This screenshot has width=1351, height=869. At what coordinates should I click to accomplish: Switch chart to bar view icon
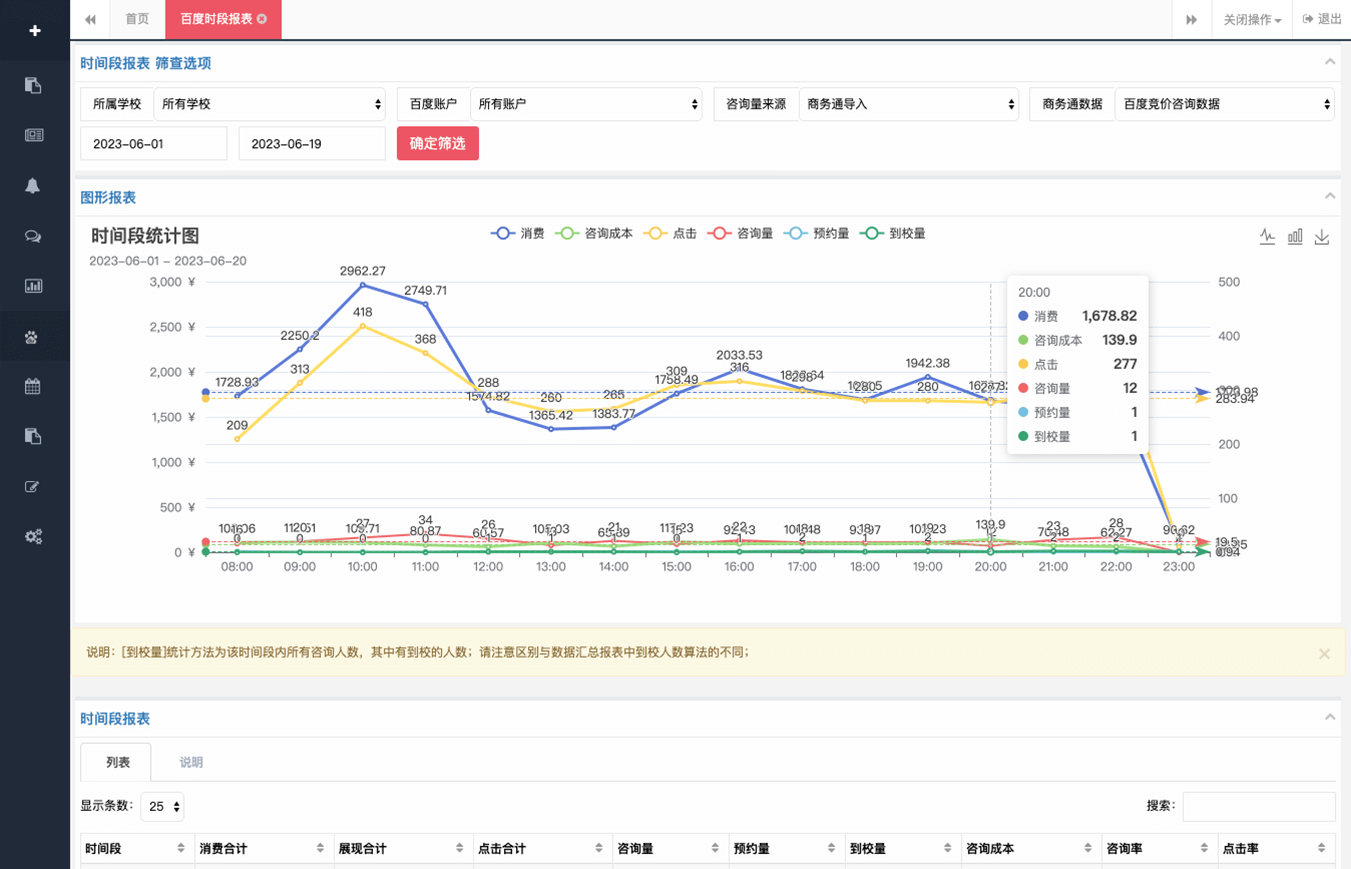(x=1295, y=237)
